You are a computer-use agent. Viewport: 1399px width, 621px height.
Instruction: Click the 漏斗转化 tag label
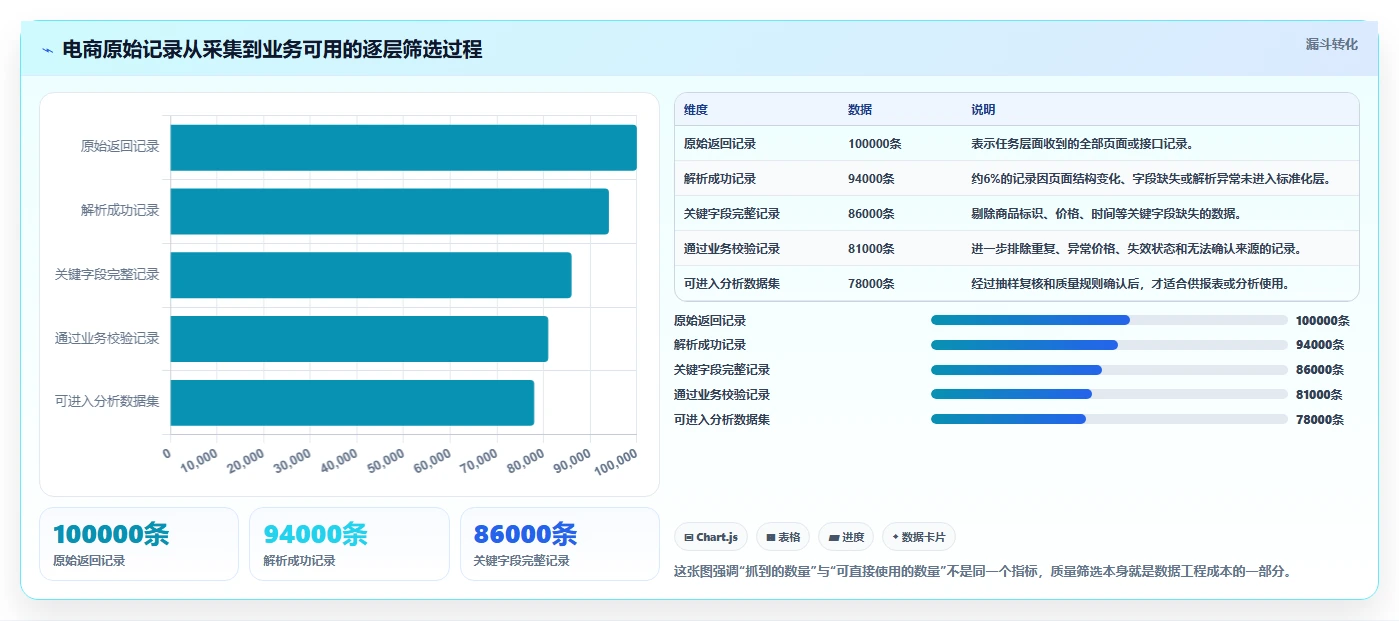click(1331, 44)
